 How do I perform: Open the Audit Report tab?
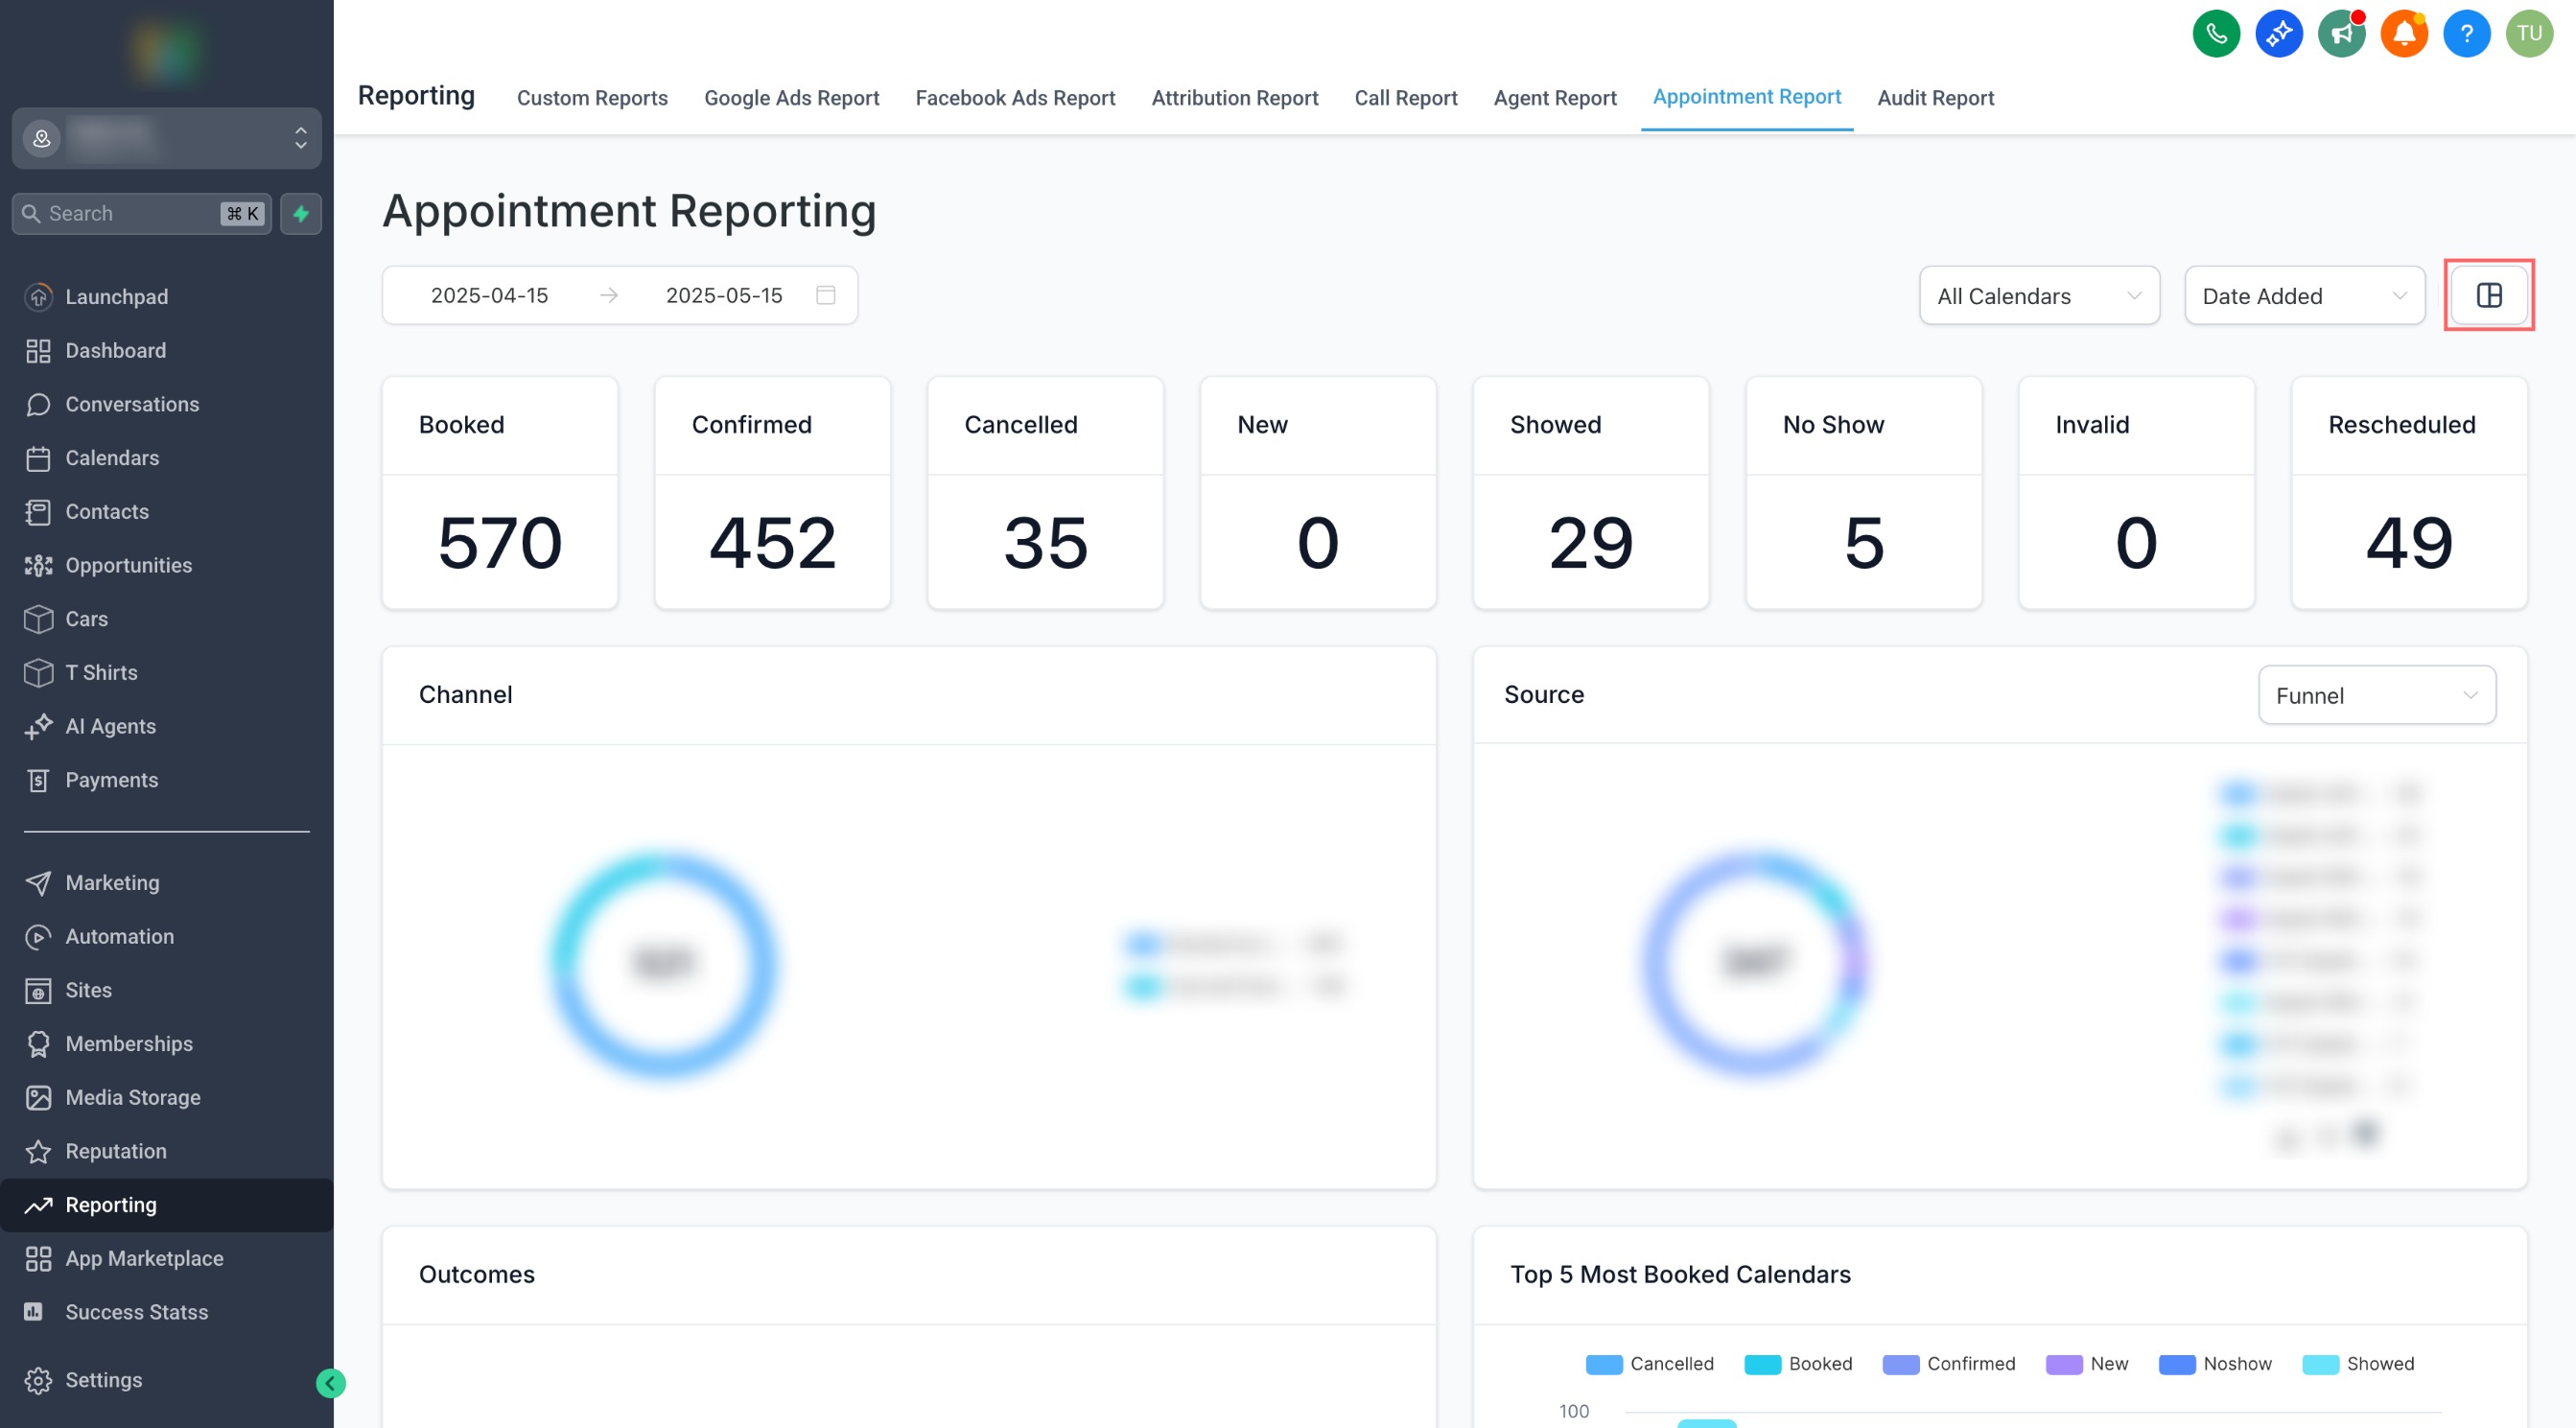click(x=1935, y=98)
